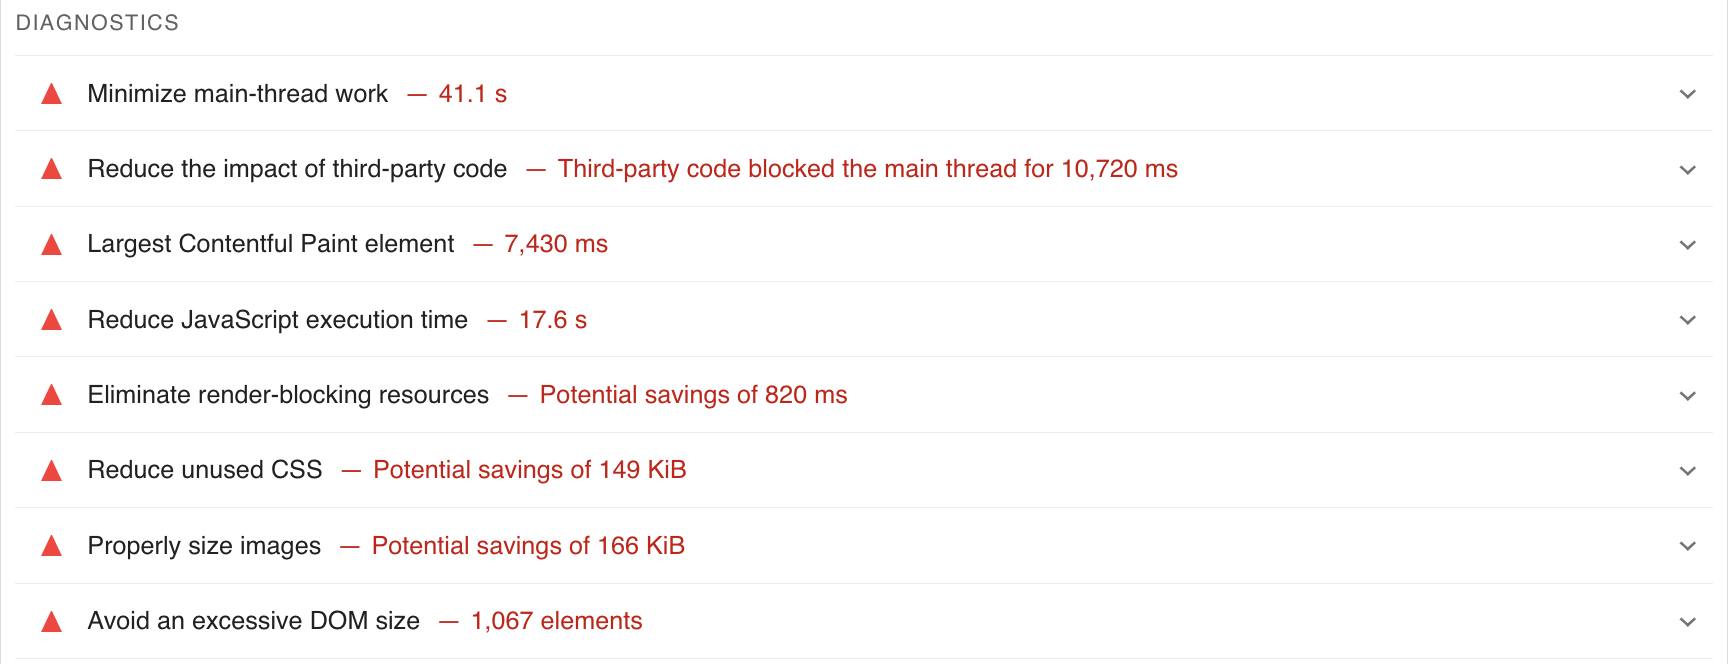The width and height of the screenshot is (1730, 664).
Task: Expand Reduce unused CSS row chevron
Action: coord(1688,471)
